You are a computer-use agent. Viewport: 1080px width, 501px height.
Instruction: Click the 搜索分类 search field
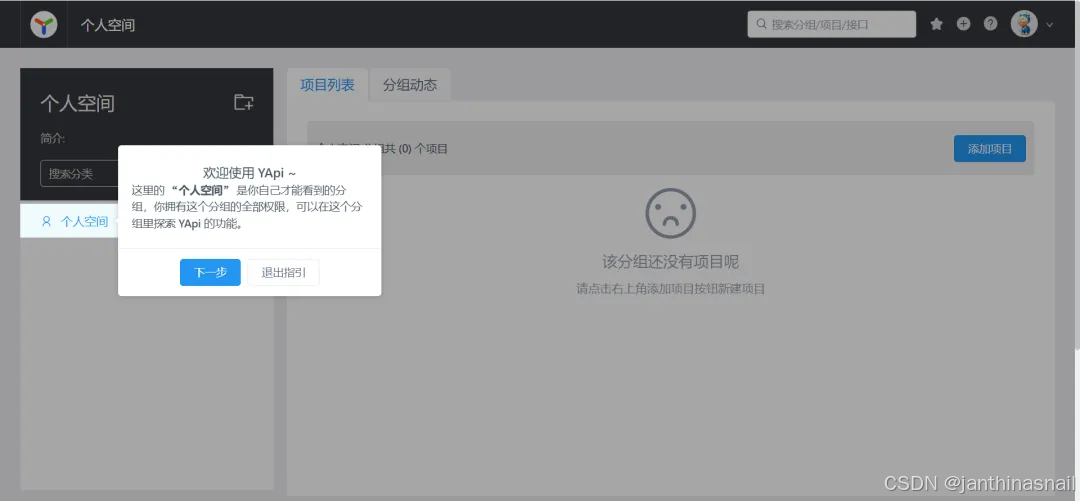tap(79, 173)
